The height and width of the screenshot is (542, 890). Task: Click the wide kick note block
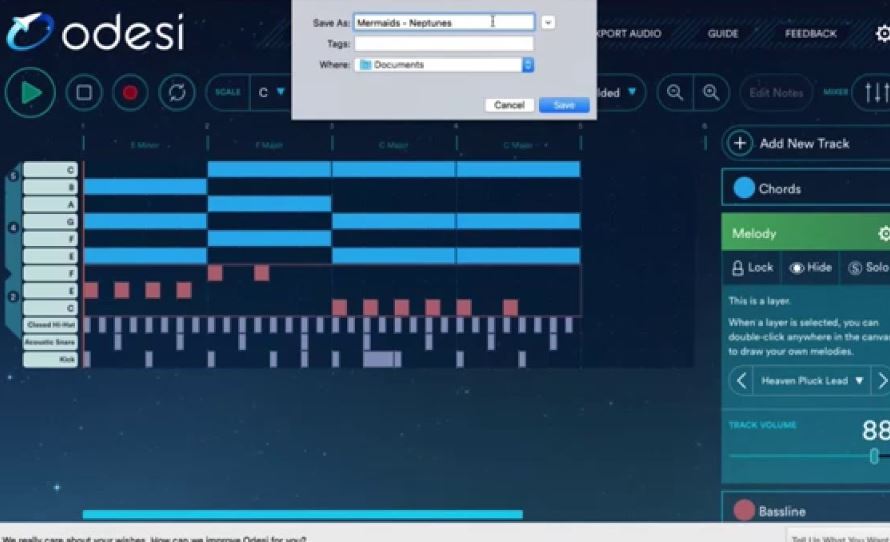pos(379,359)
